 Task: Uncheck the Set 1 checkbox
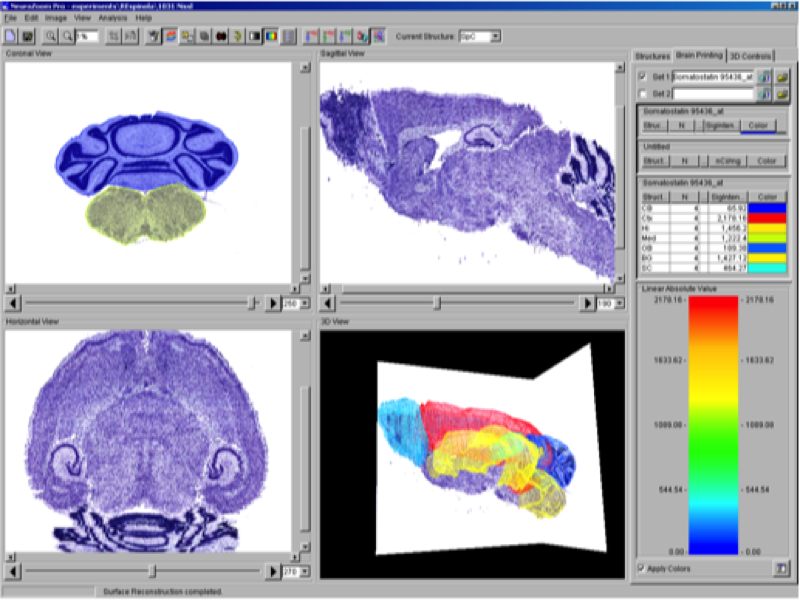click(x=642, y=76)
